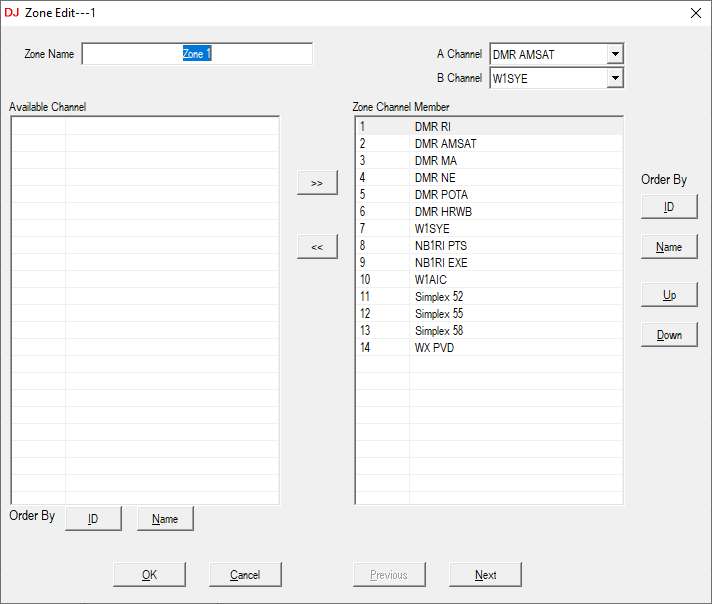Select the Simplex 55 channel row
Screen dimensions: 712x604
pos(439,314)
